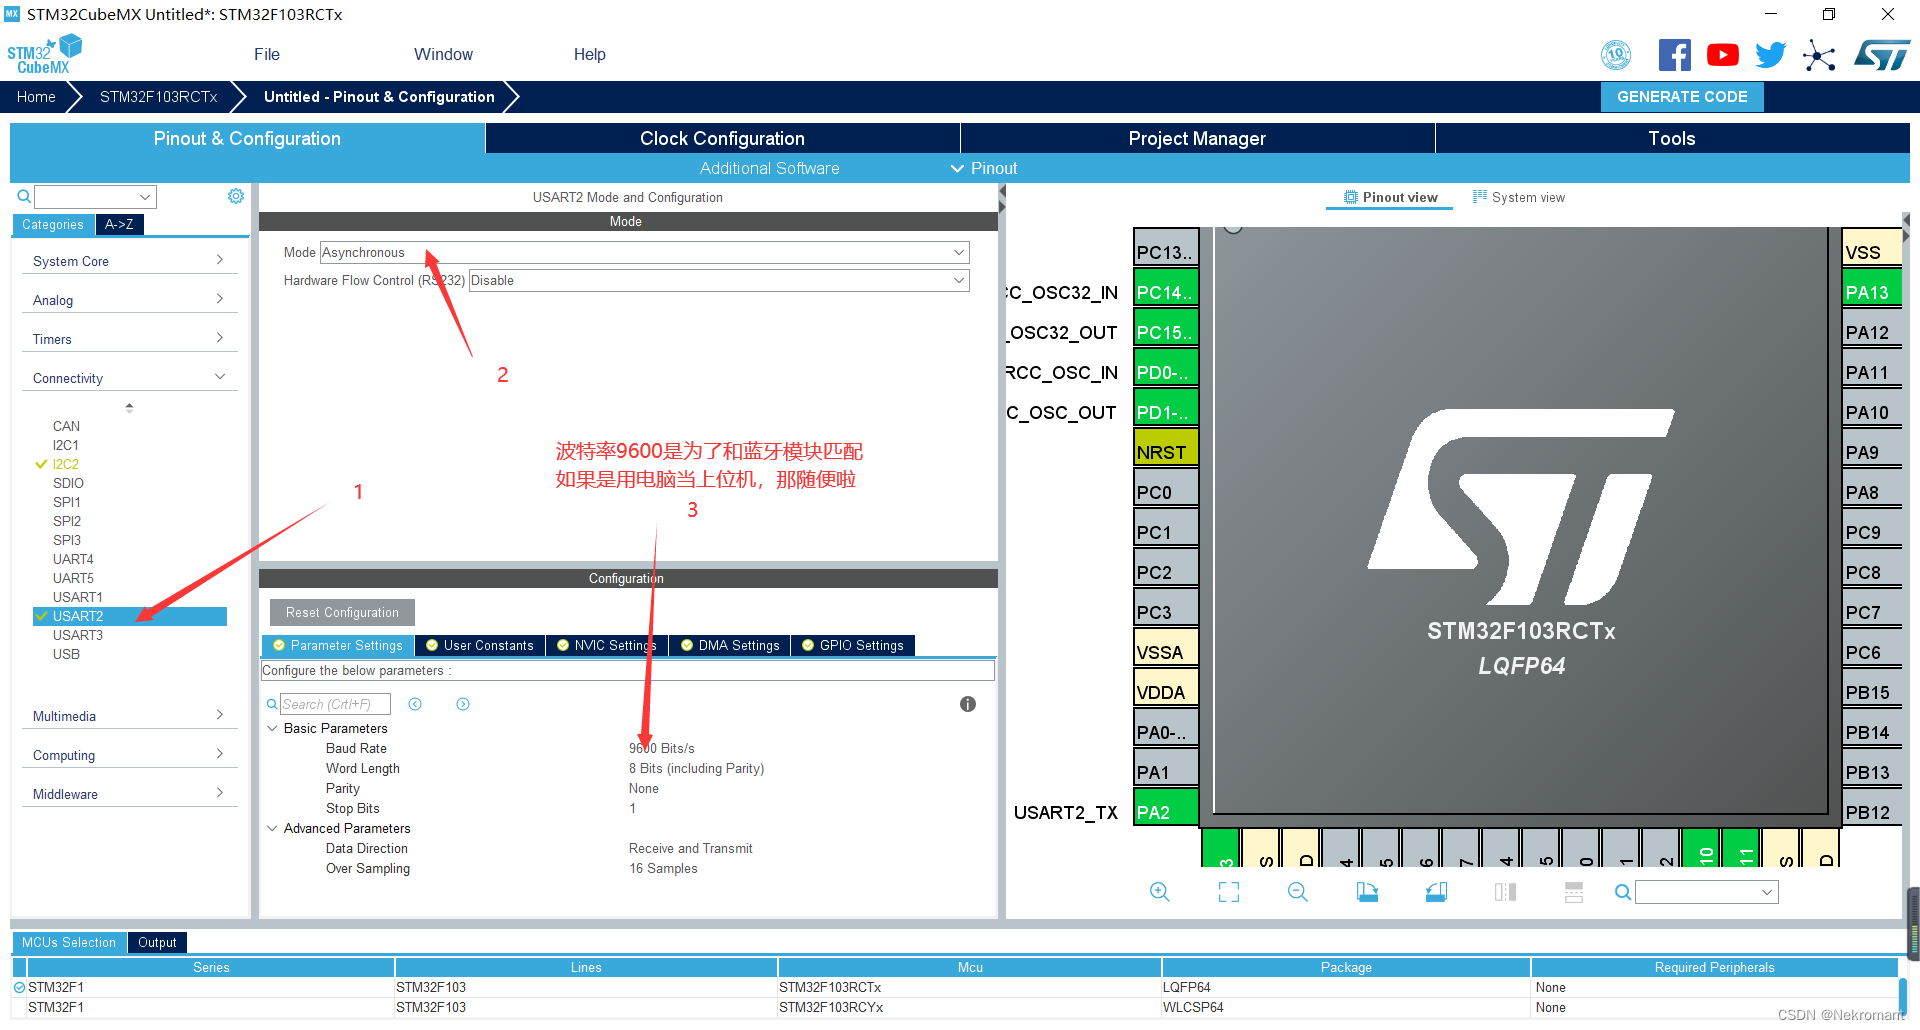Viewport: 1920px width, 1030px height.
Task: Switch to Tools tab
Action: click(1672, 138)
